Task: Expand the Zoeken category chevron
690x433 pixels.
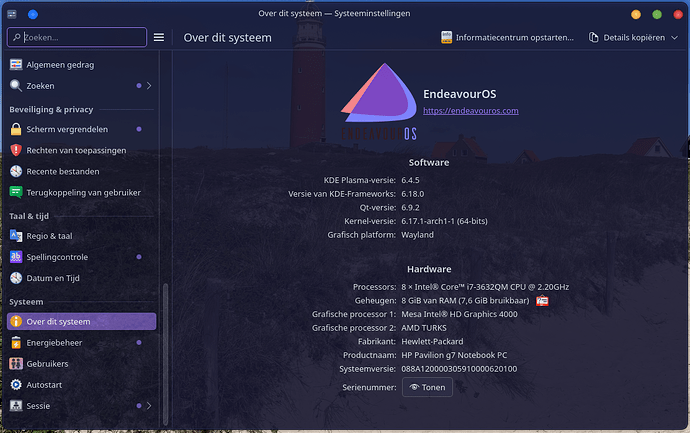Action: (149, 86)
